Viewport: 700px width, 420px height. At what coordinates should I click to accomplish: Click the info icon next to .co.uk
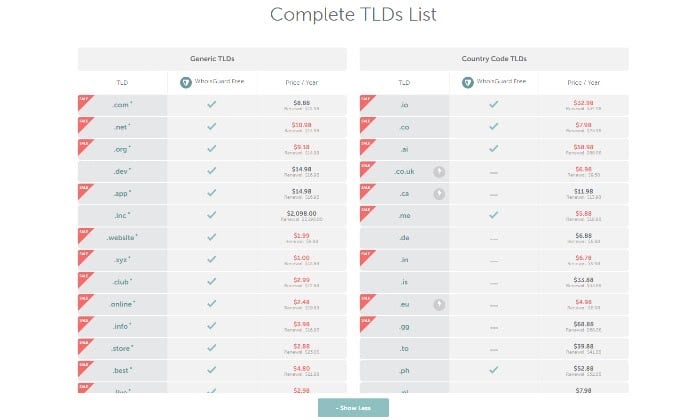(439, 172)
